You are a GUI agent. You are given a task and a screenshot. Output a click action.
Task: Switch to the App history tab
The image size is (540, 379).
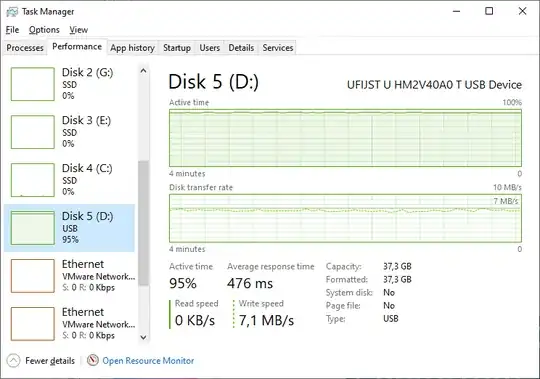click(133, 48)
